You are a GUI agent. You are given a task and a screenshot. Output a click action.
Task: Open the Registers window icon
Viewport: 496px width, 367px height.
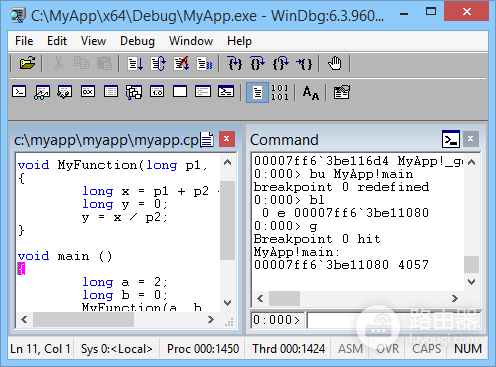[x=88, y=91]
